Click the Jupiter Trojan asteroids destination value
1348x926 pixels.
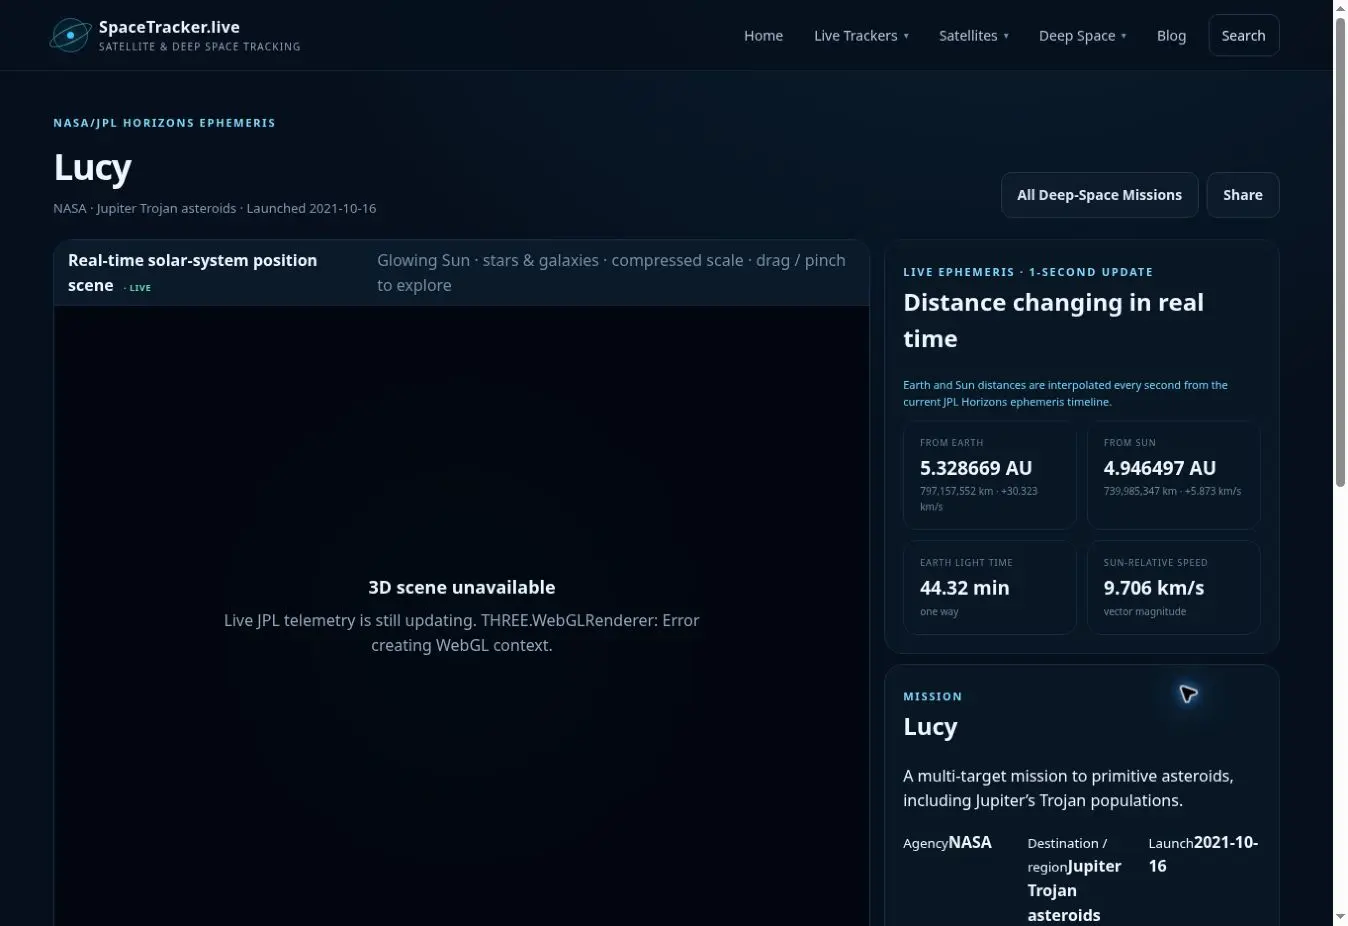click(1074, 890)
